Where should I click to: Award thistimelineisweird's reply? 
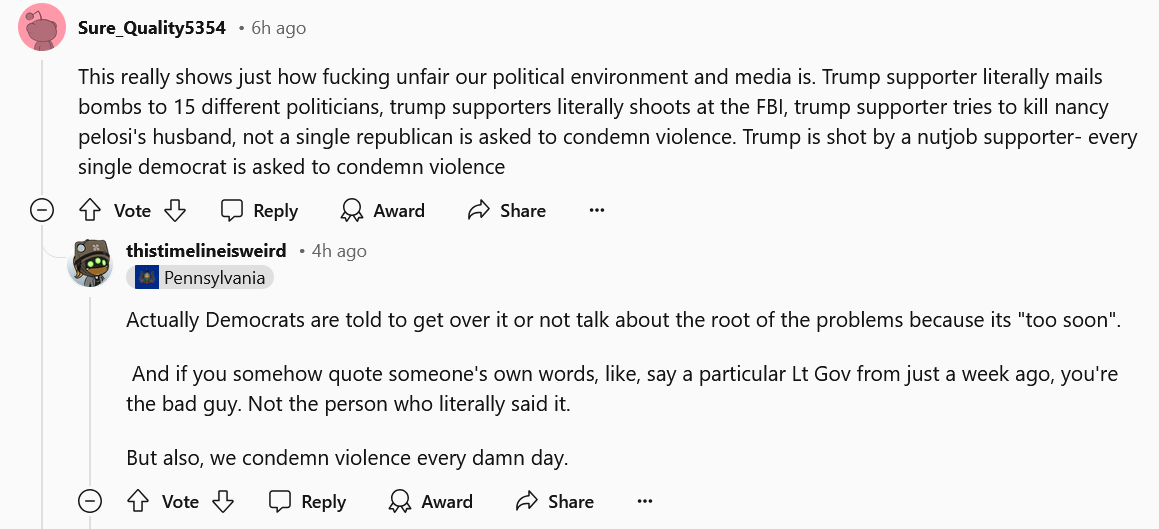tap(431, 501)
